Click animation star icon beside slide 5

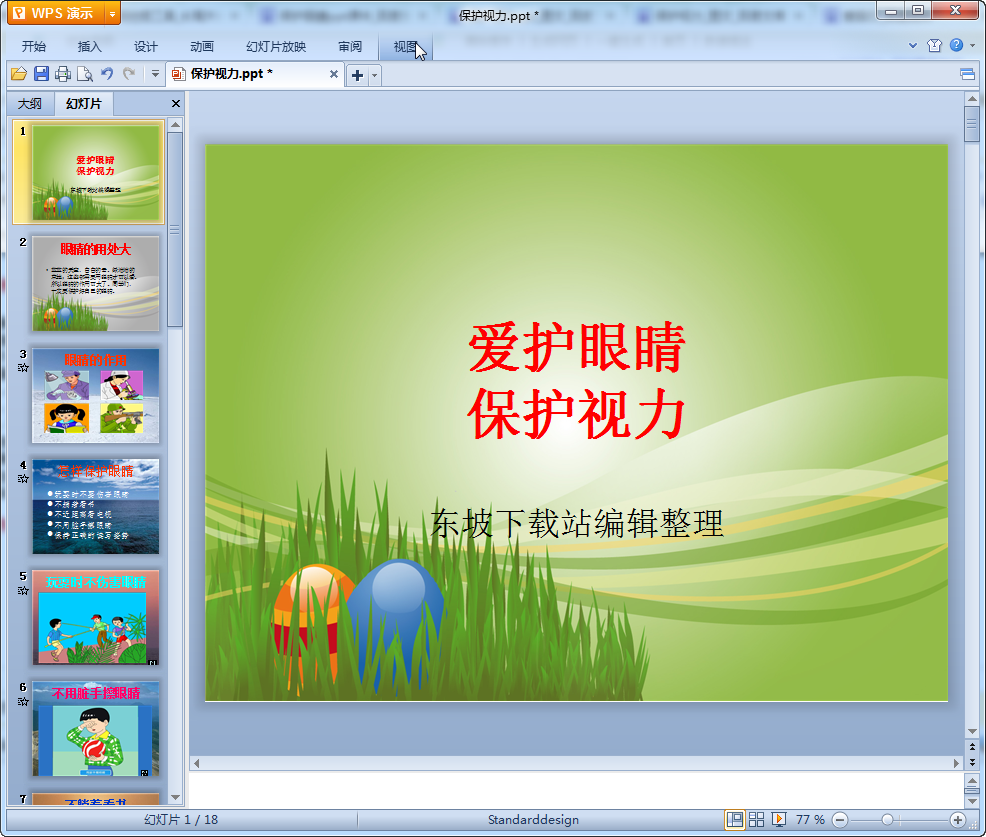point(23,590)
